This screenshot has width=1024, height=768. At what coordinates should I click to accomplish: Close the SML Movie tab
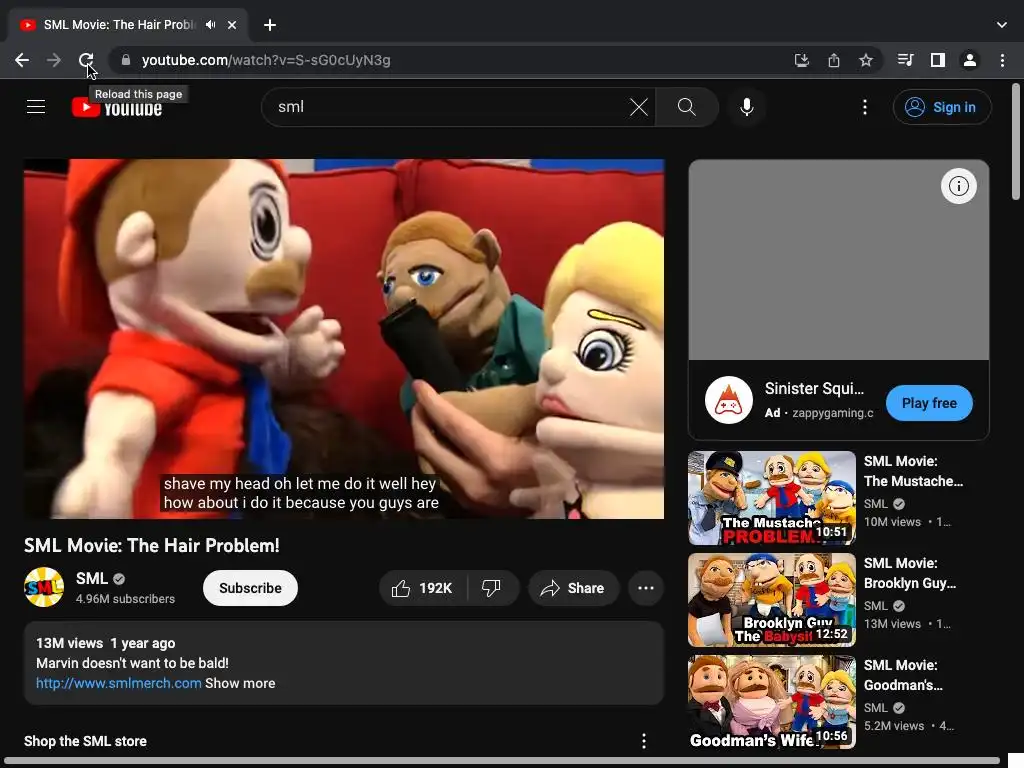click(x=232, y=25)
